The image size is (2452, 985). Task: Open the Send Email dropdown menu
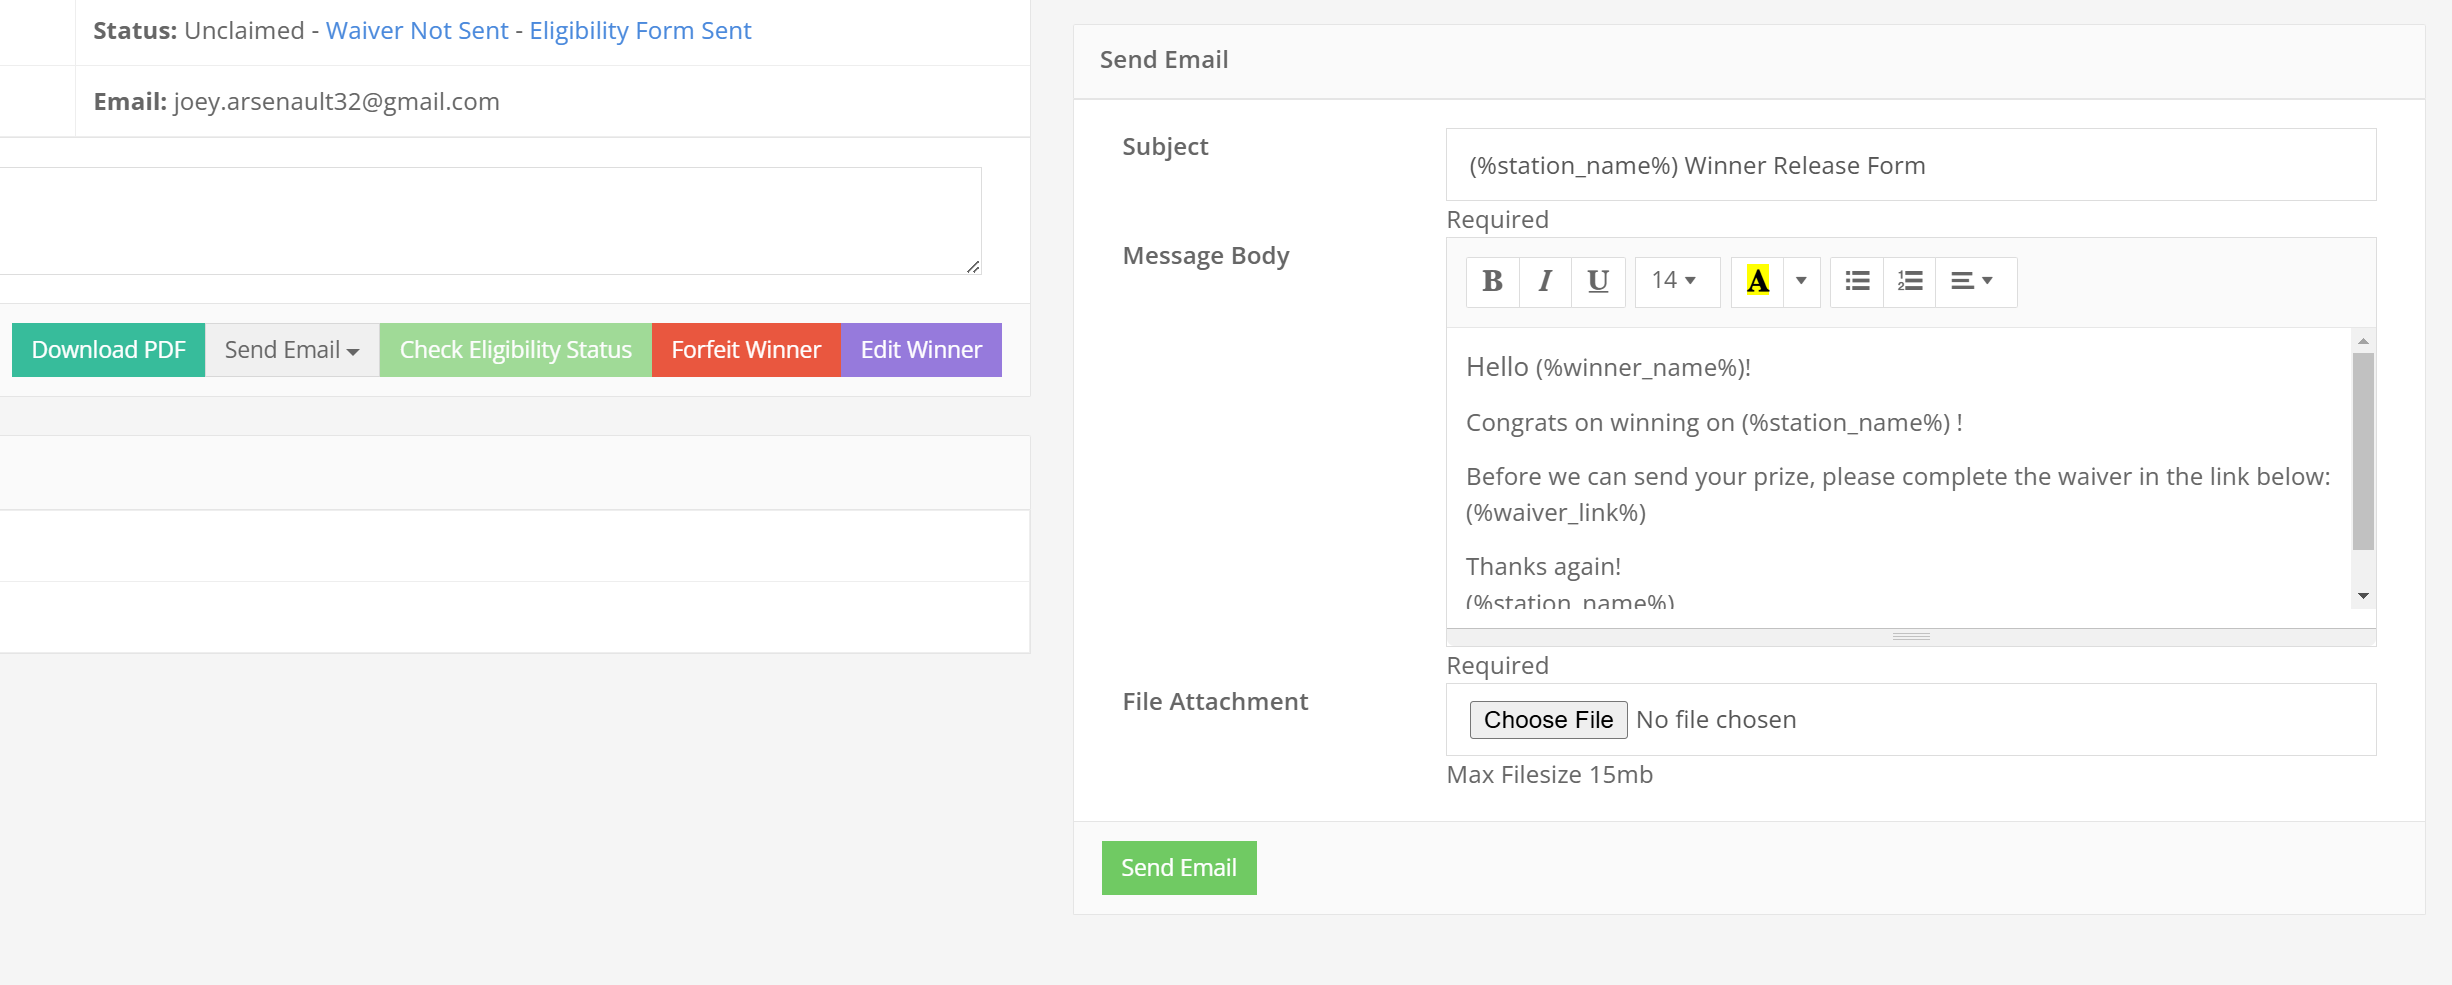291,350
